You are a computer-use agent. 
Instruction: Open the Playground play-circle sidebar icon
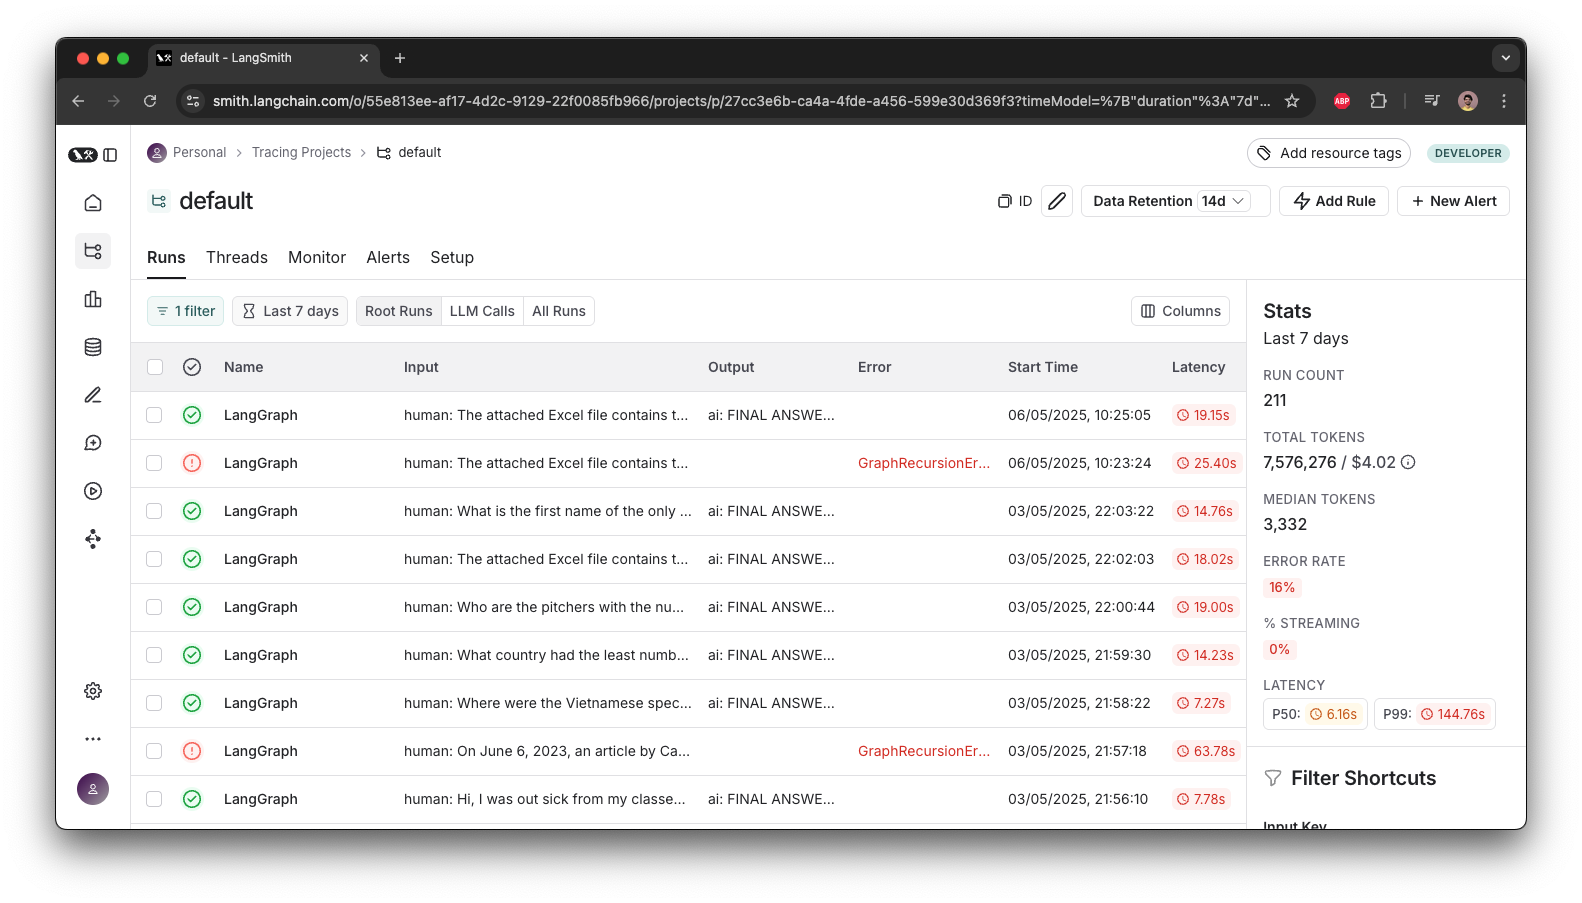[x=93, y=491]
